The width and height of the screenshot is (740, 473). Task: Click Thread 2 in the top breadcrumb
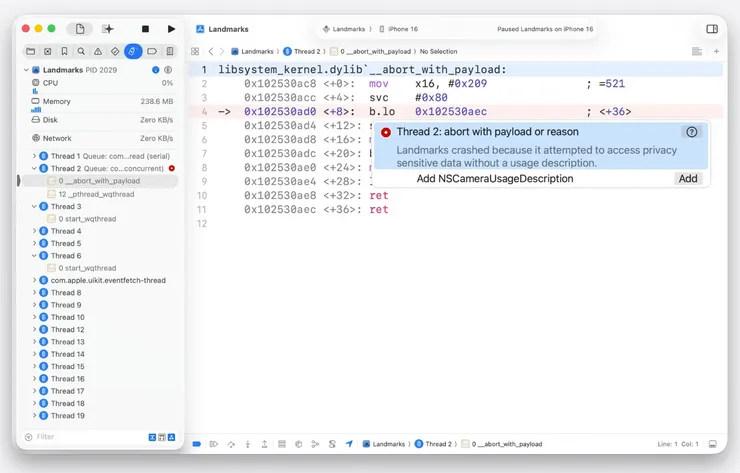pyautogui.click(x=302, y=51)
